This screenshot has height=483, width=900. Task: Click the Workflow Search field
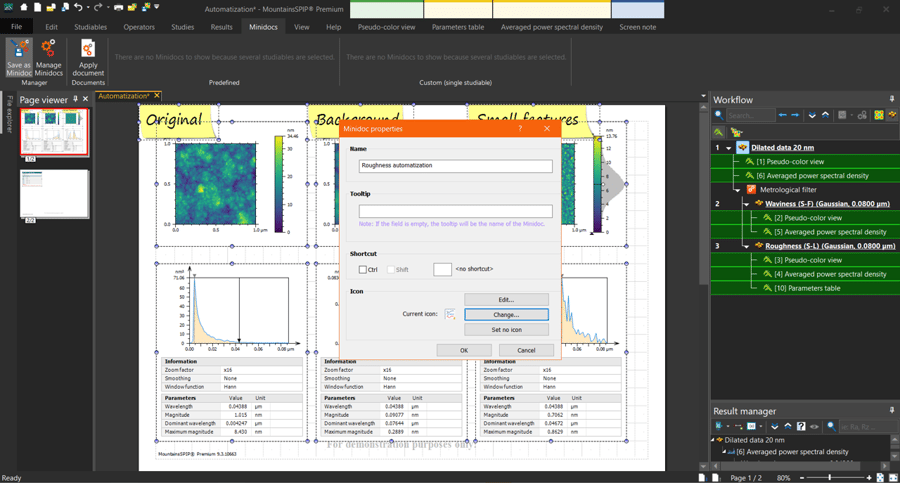pos(750,115)
